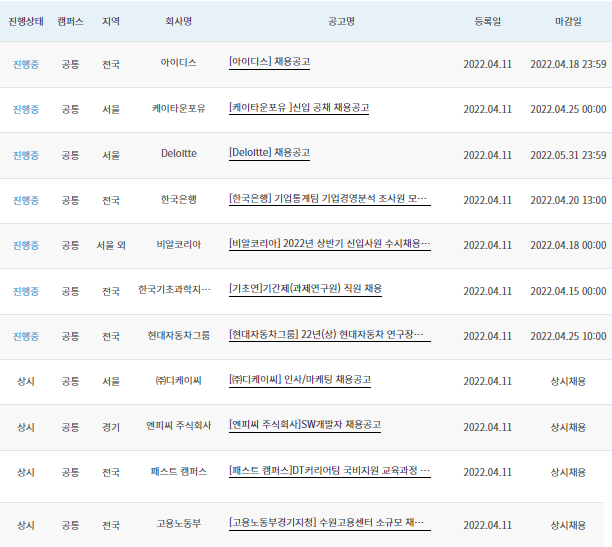The image size is (612, 547).
Task: Click region 서울 외 in 비알코리아 row
Action: 111,245
